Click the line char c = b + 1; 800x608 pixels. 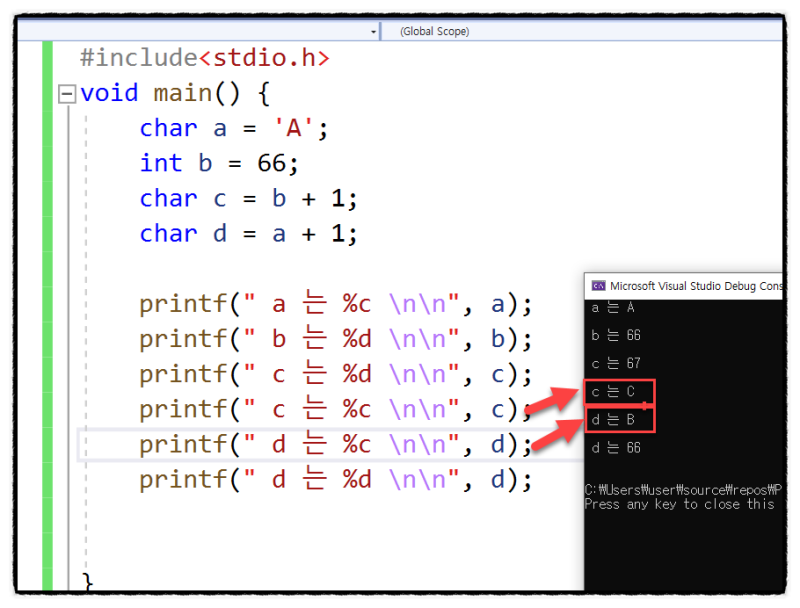[248, 198]
